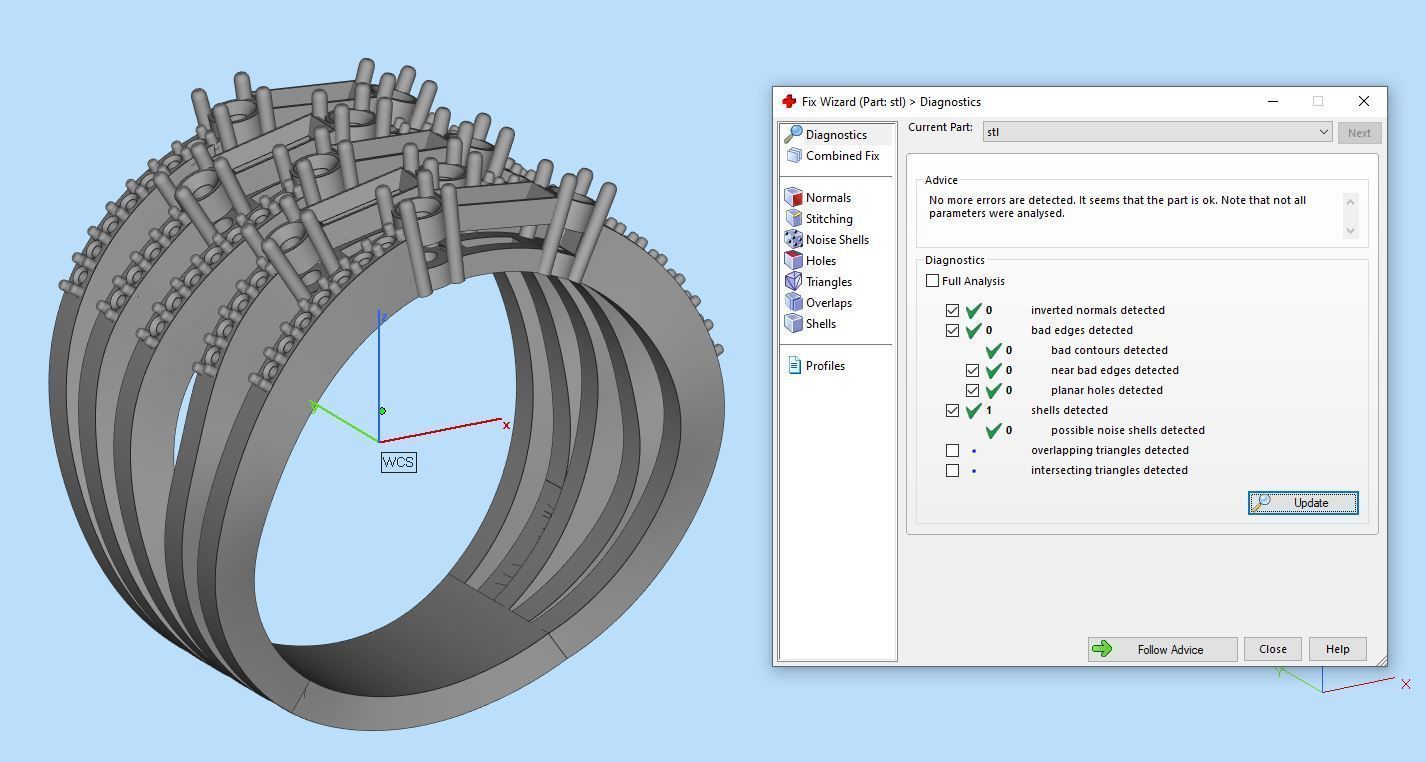
Task: Click the green arrow on Follow Advice
Action: click(x=1102, y=649)
